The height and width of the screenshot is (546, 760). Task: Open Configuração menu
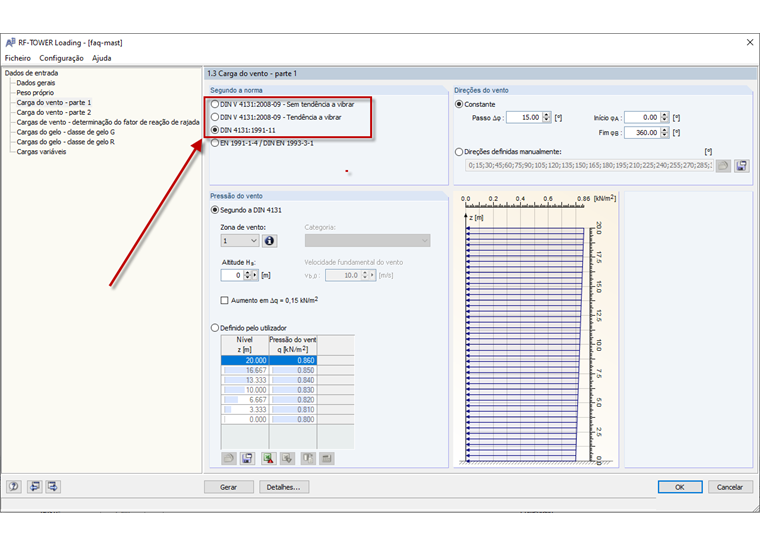pos(61,58)
